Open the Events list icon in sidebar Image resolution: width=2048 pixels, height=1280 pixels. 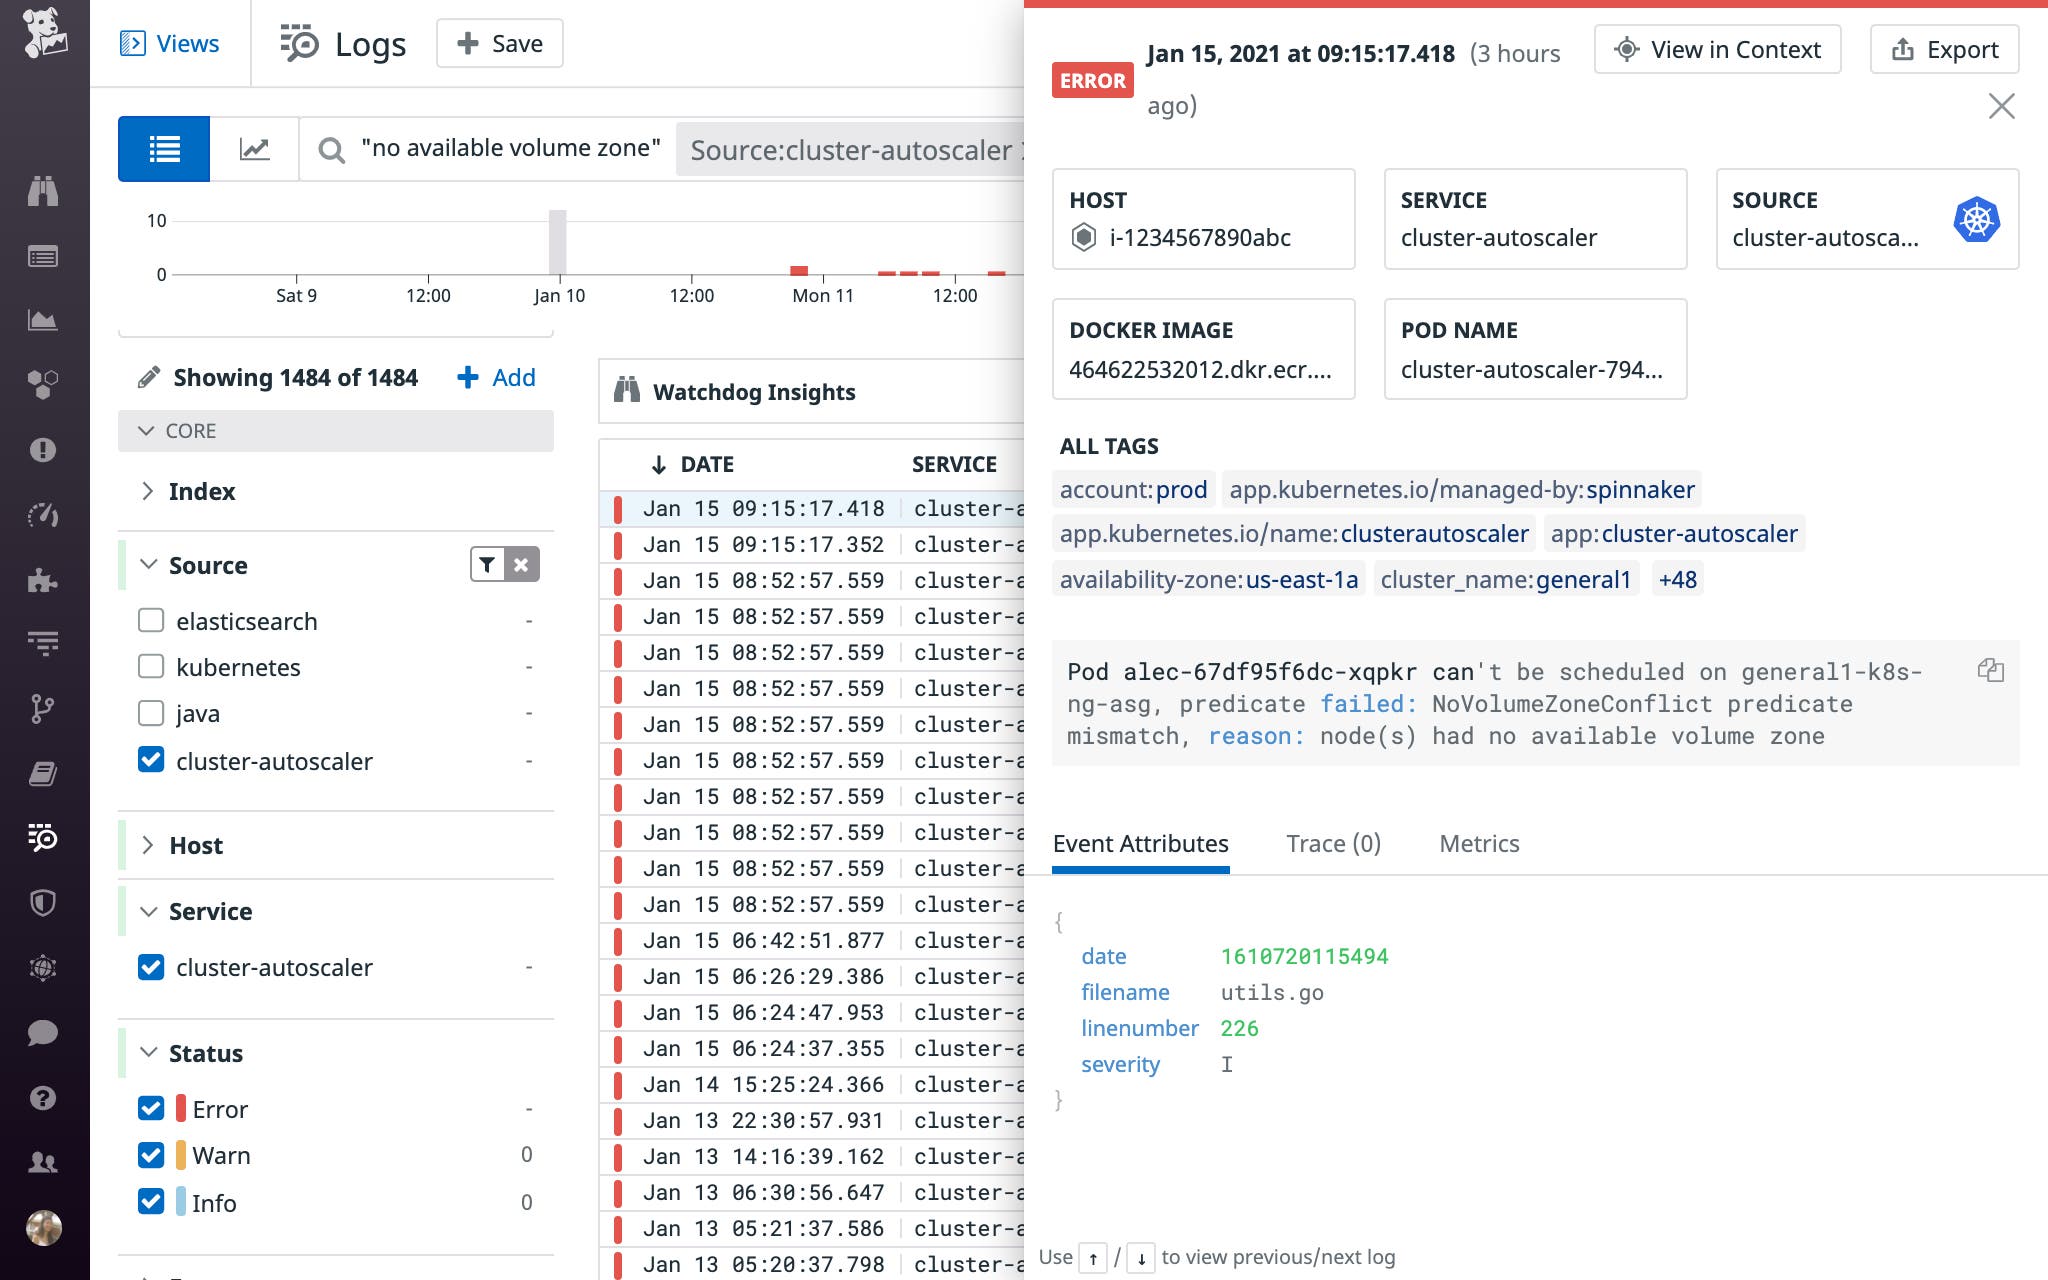tap(42, 256)
